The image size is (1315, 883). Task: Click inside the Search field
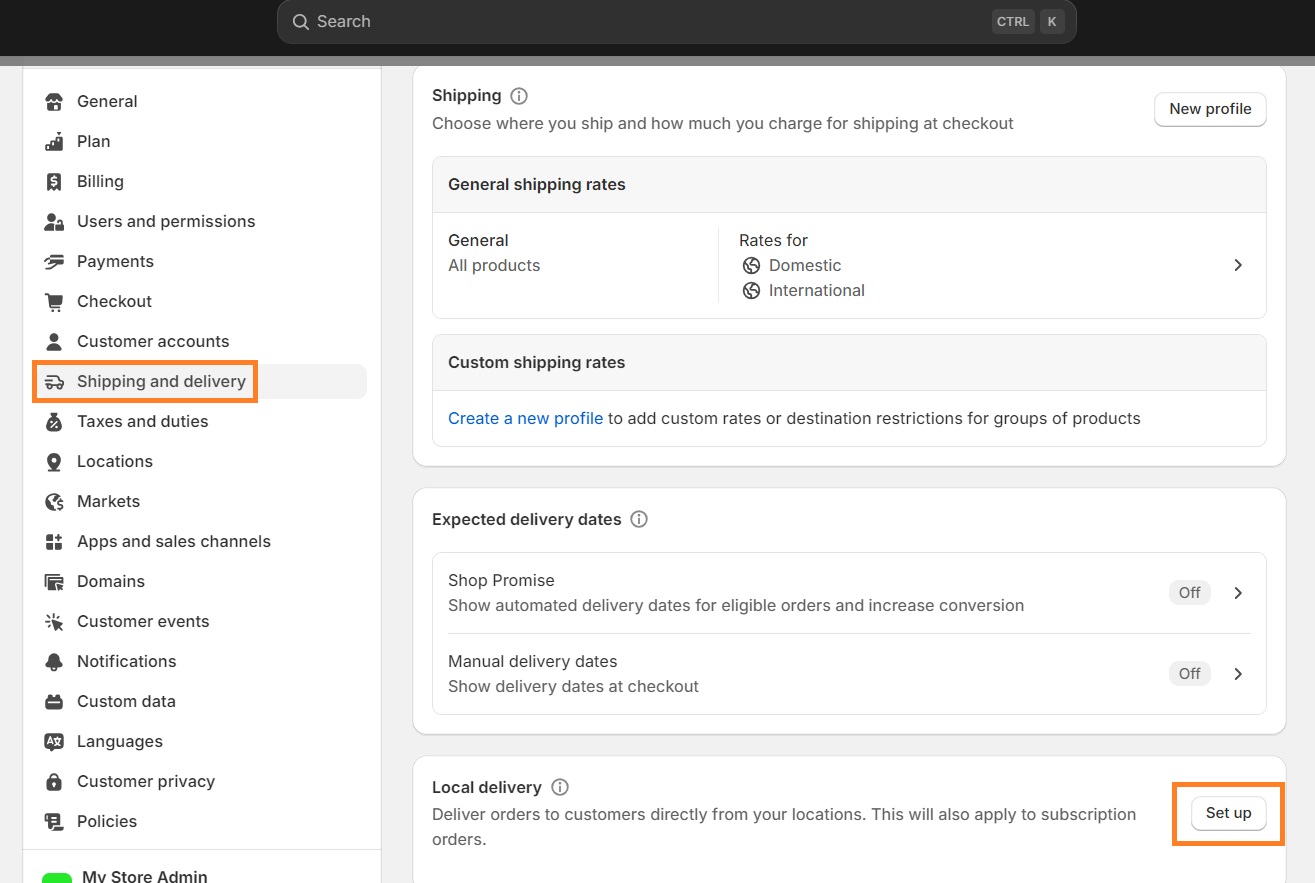tap(600, 21)
